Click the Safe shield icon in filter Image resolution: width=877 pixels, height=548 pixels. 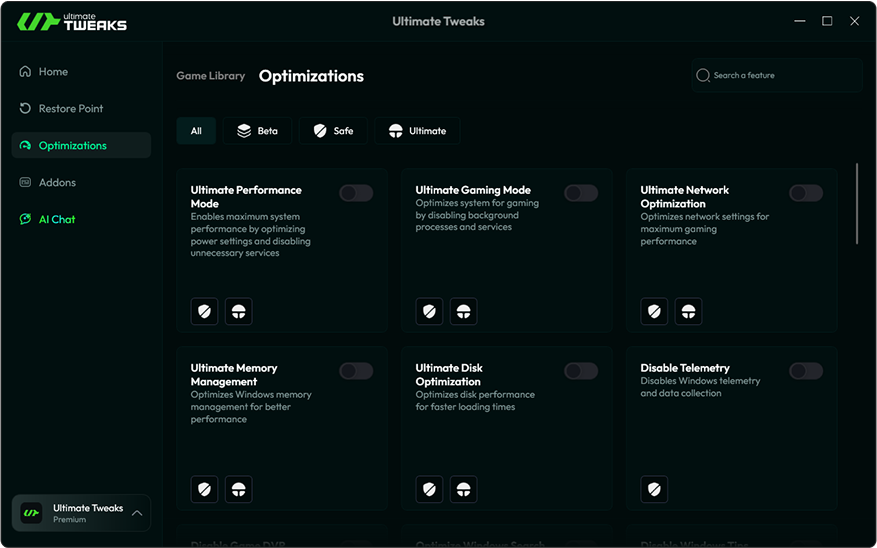coord(320,131)
